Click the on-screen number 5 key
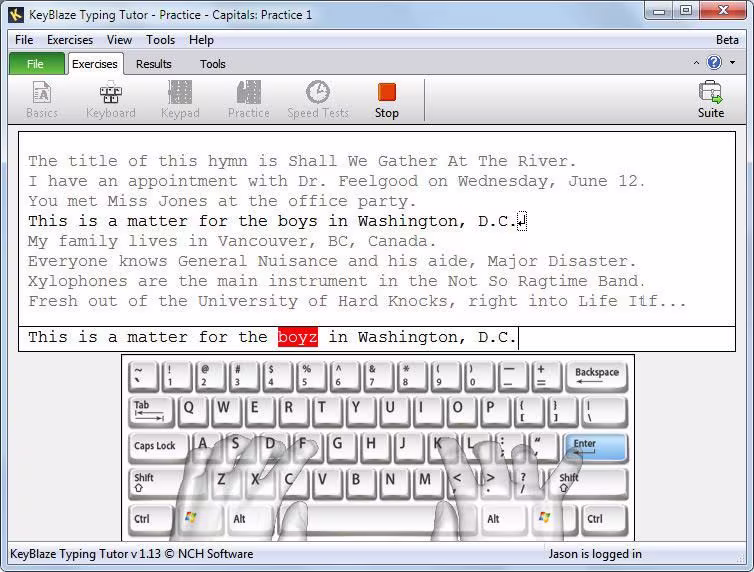754x572 pixels. tap(310, 376)
